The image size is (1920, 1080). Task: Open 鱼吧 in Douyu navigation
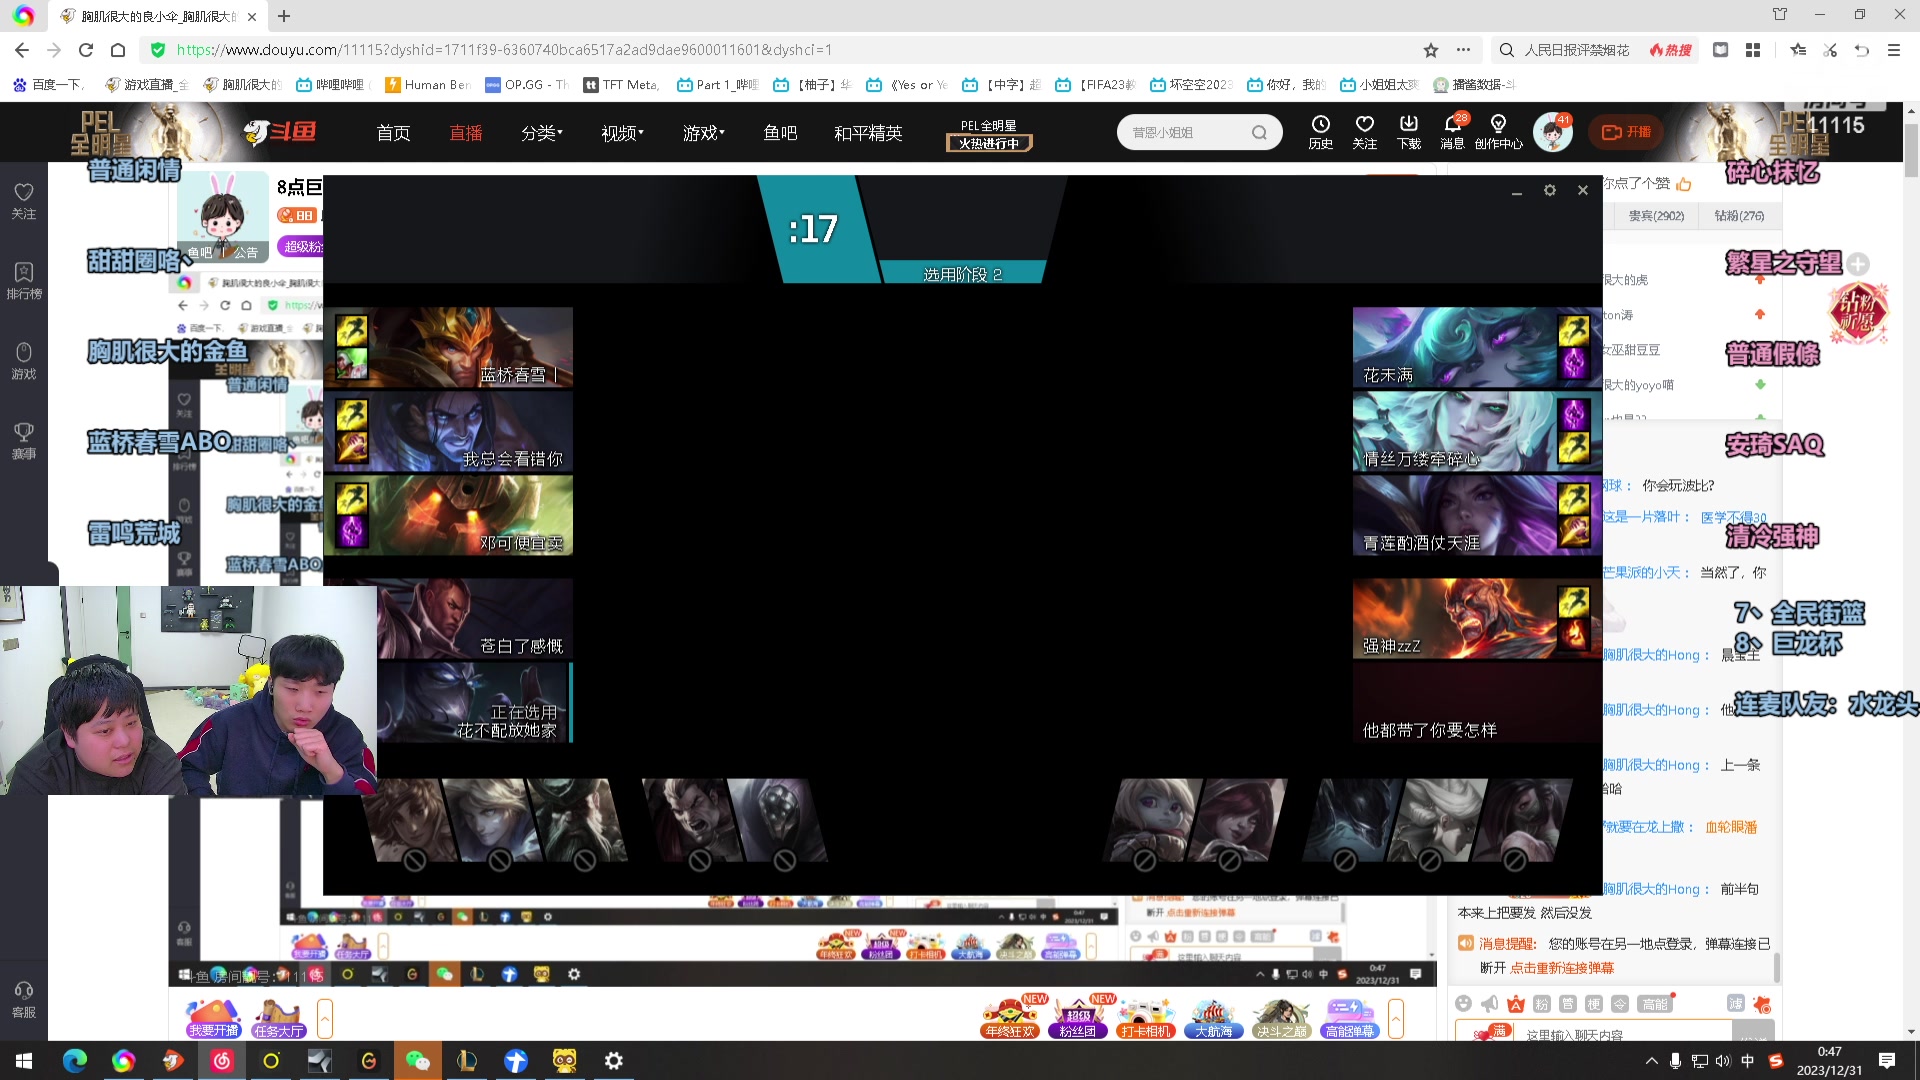pos(780,133)
